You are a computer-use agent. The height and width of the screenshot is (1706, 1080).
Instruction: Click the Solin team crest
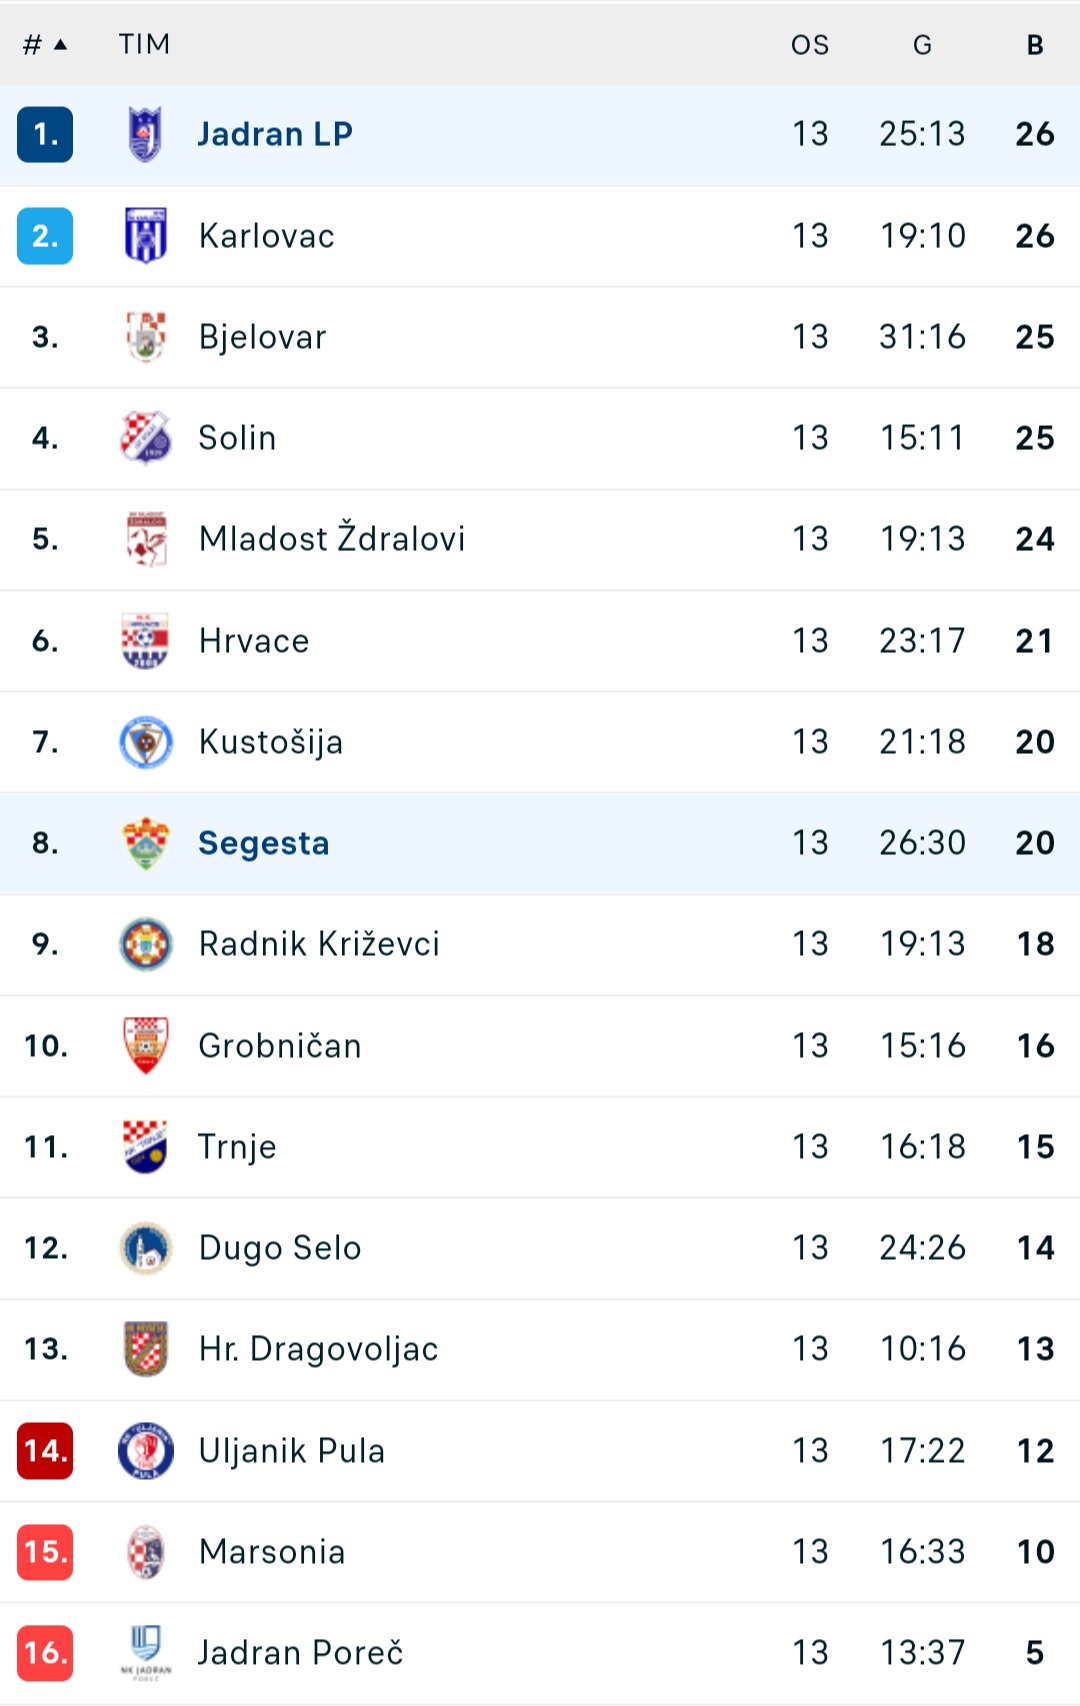point(146,438)
